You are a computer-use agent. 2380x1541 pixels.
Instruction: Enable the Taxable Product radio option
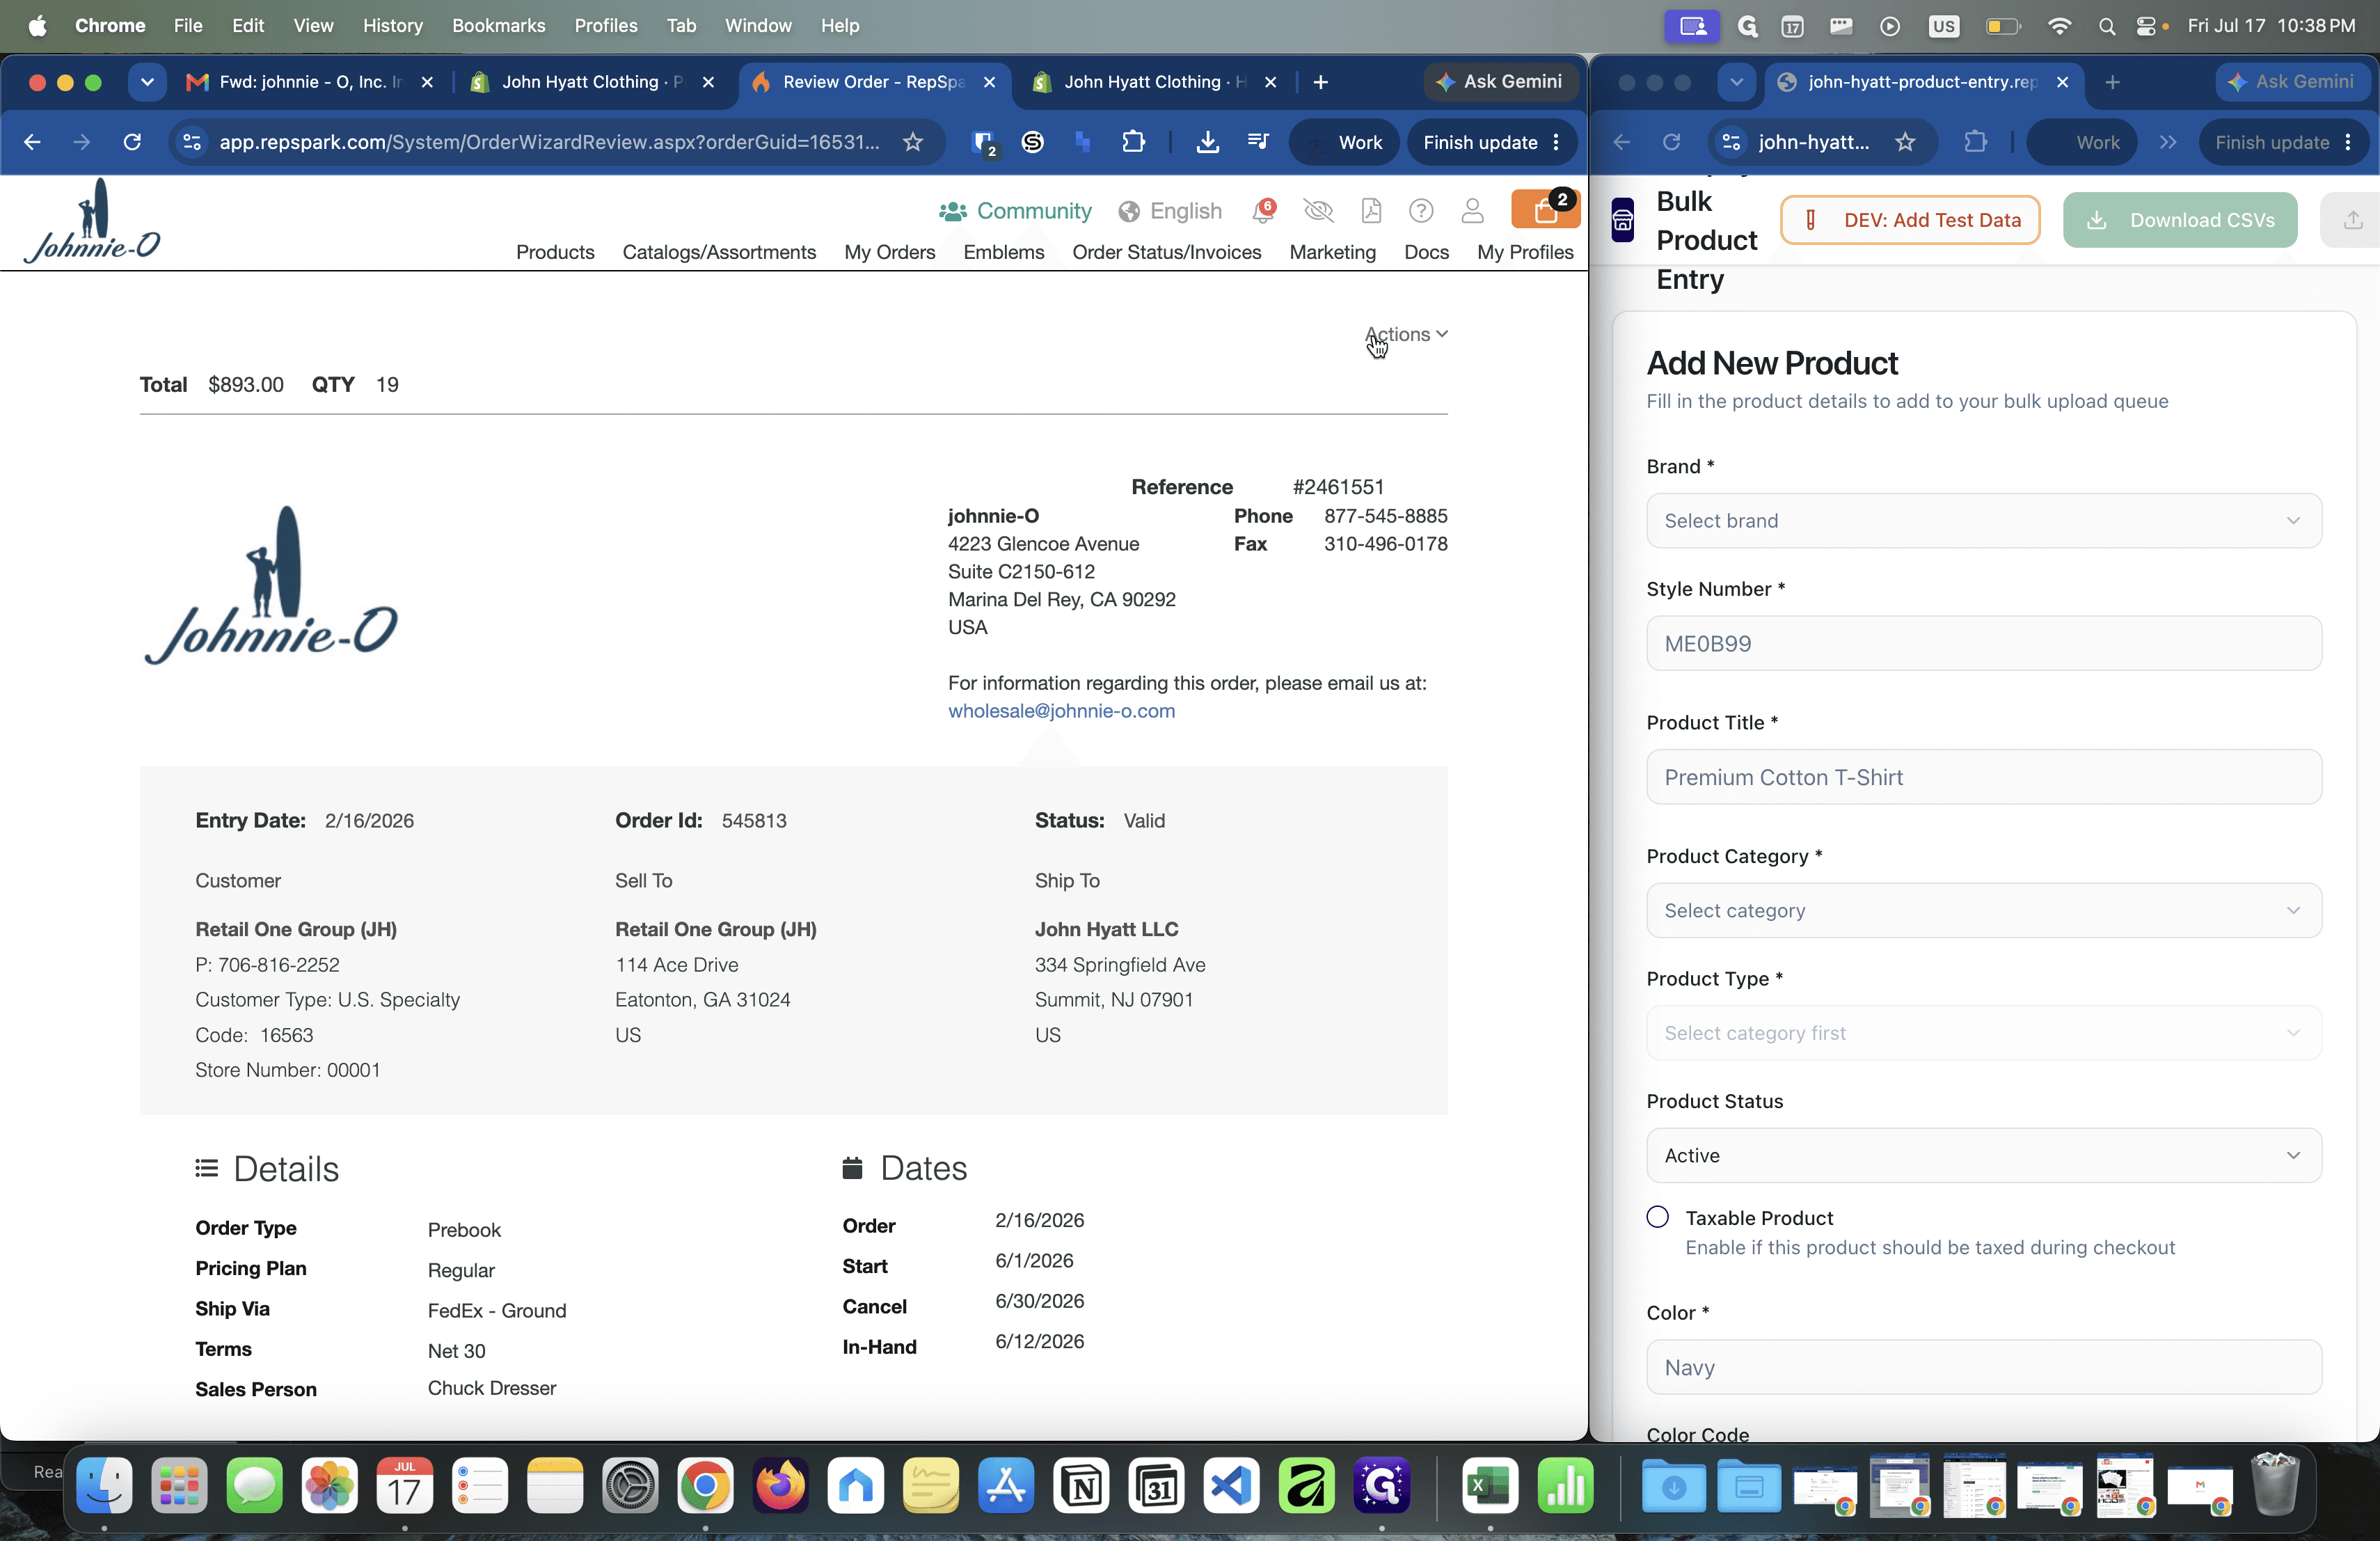1657,1217
